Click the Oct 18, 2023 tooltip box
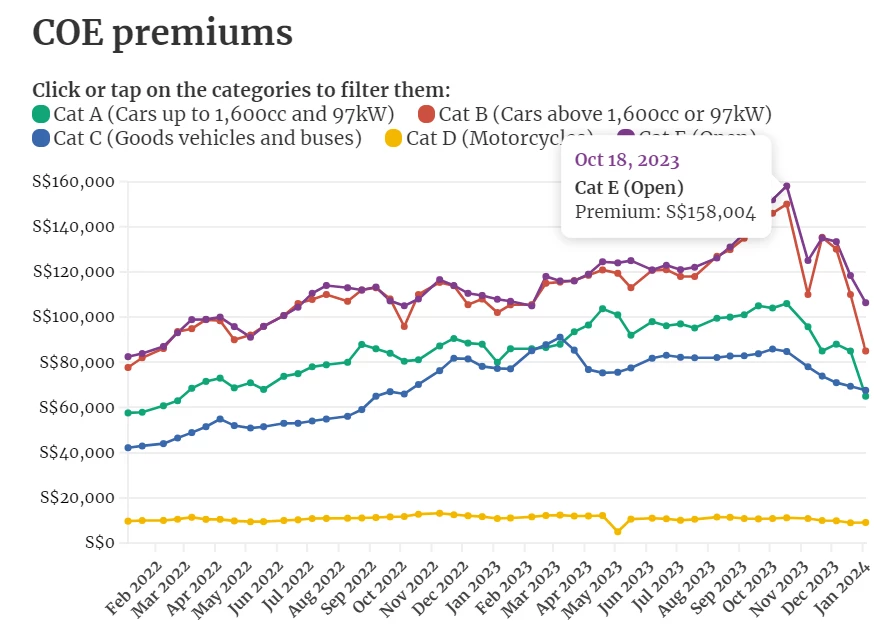Image resolution: width=890 pixels, height=634 pixels. pyautogui.click(x=666, y=186)
